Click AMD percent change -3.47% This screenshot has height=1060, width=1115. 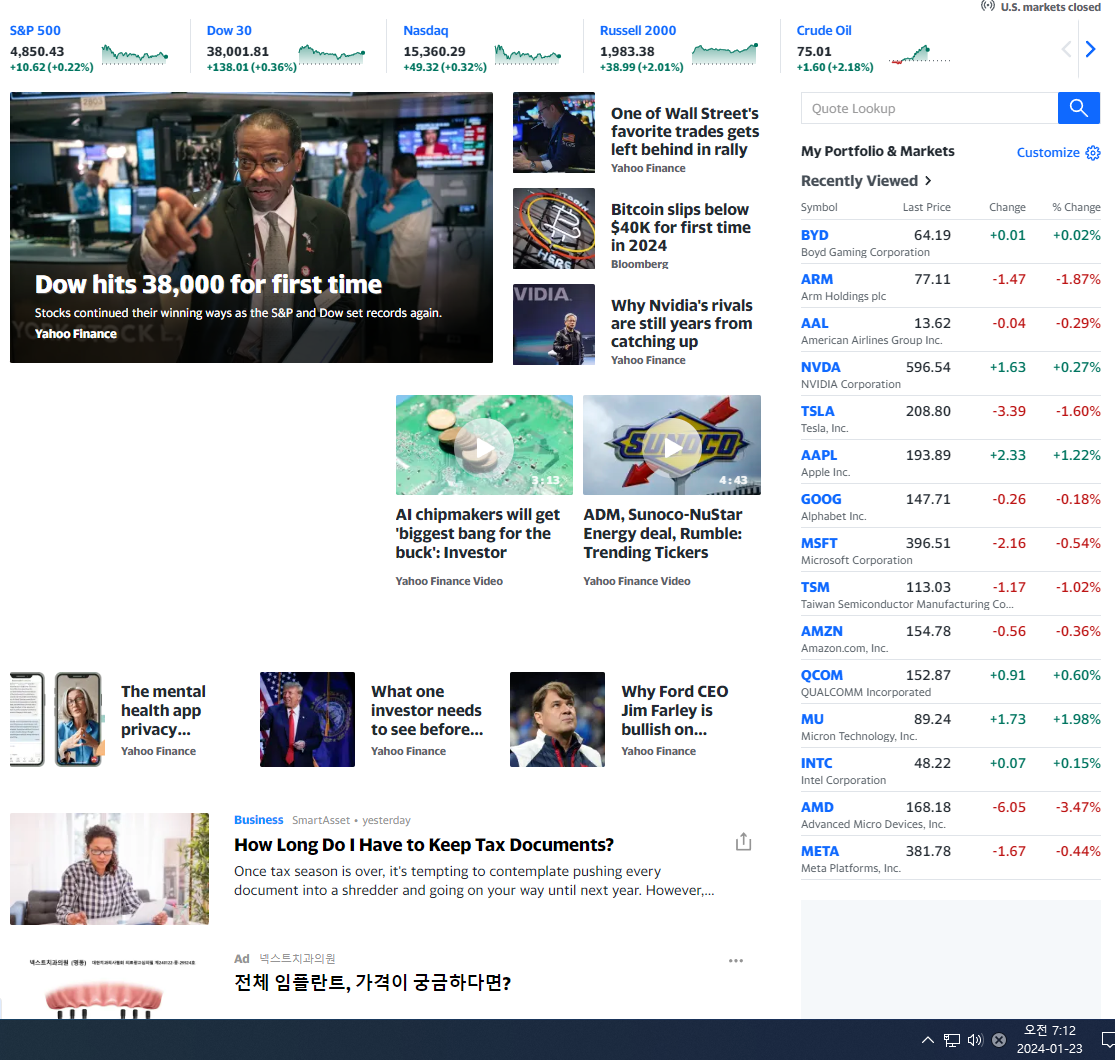coord(1078,808)
